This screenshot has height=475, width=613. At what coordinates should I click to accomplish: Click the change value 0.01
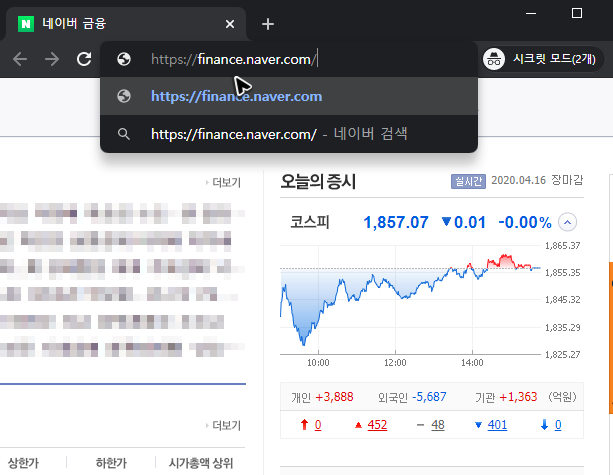(x=470, y=222)
